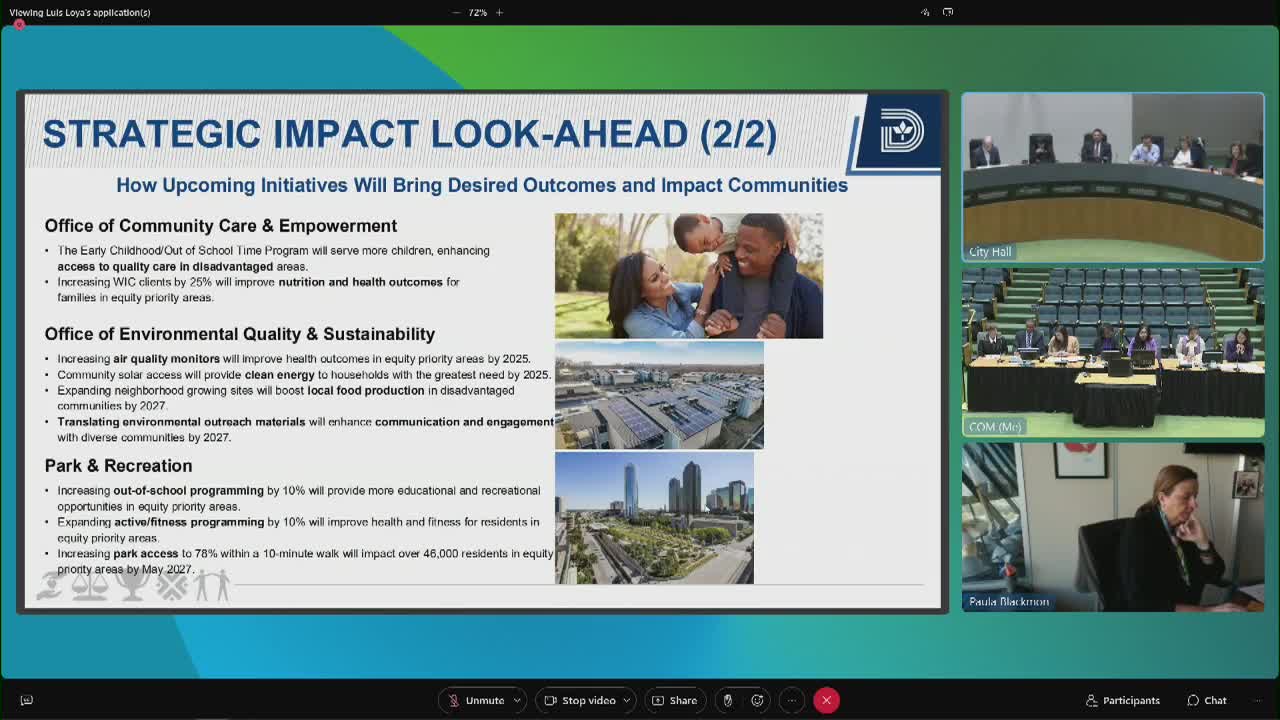Open audio options arrow beside Unmute
1280x720 pixels.
click(x=517, y=700)
